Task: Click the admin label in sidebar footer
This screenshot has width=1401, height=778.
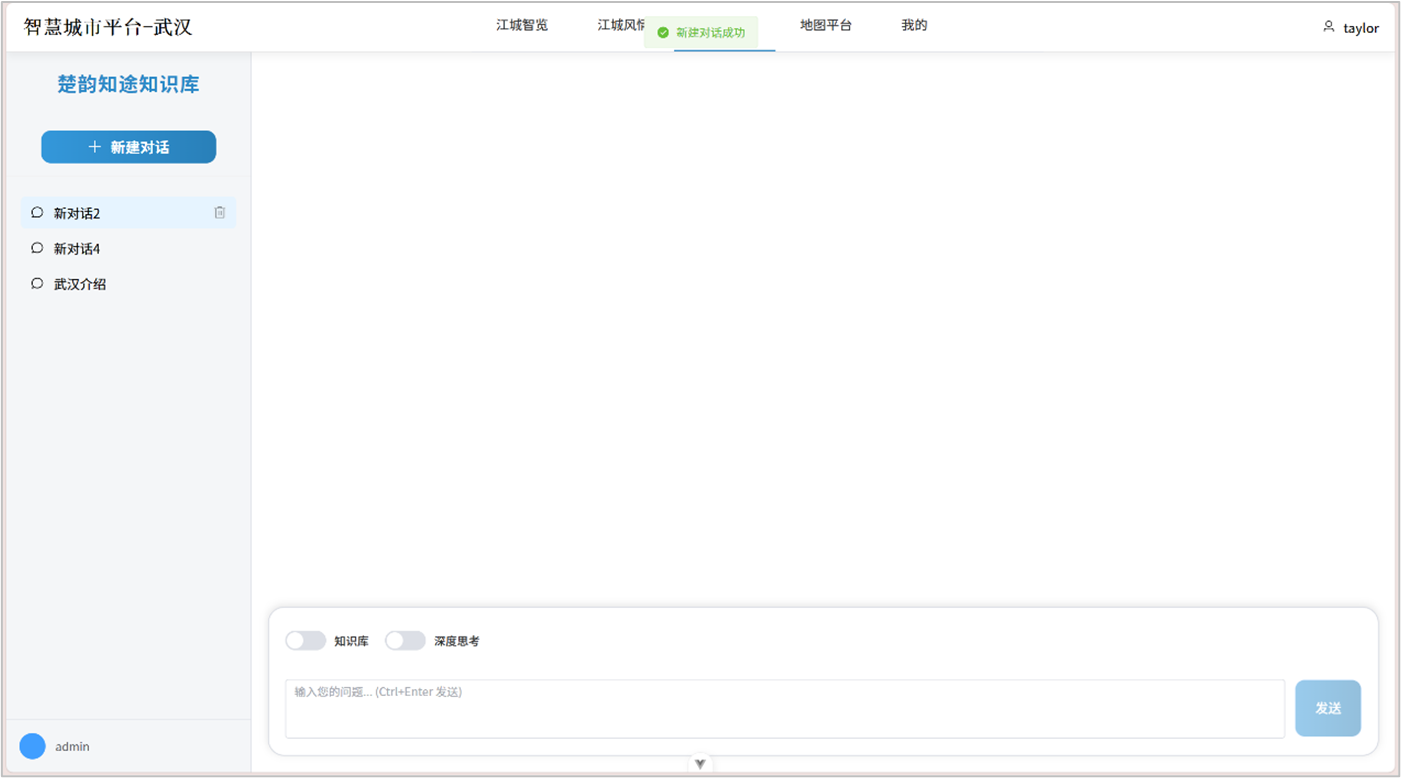Action: pos(72,747)
